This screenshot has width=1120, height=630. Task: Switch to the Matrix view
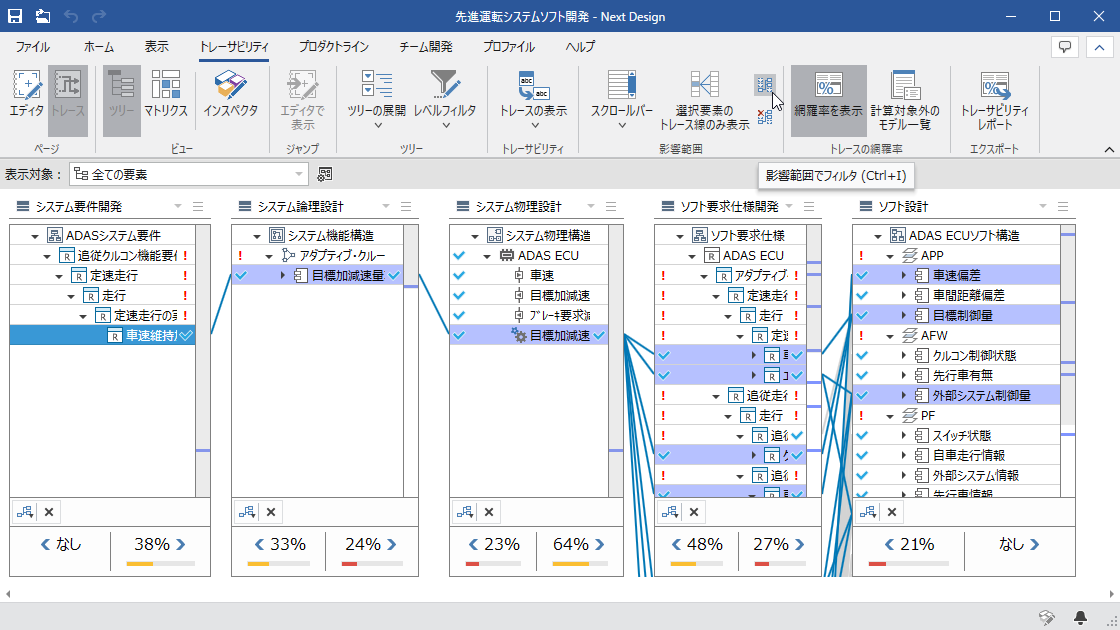point(165,95)
